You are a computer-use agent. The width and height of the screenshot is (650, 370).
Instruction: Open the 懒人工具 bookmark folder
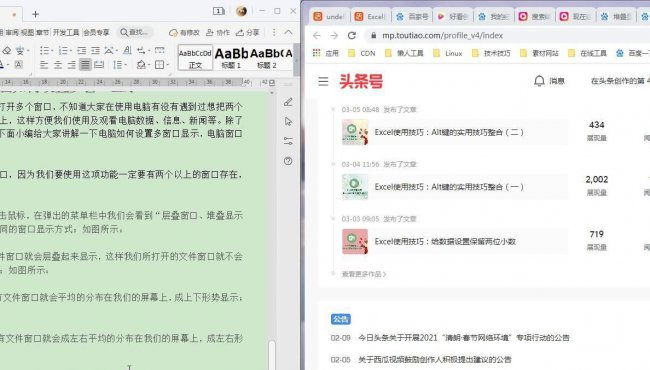point(404,53)
